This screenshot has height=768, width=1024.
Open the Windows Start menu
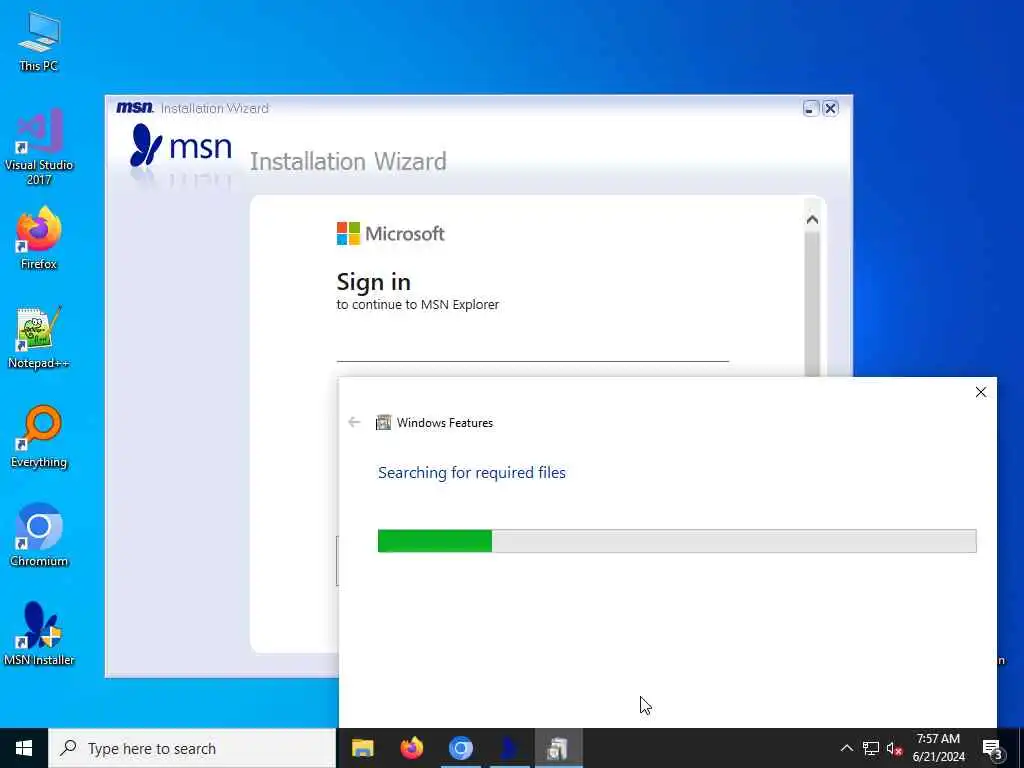[24, 748]
